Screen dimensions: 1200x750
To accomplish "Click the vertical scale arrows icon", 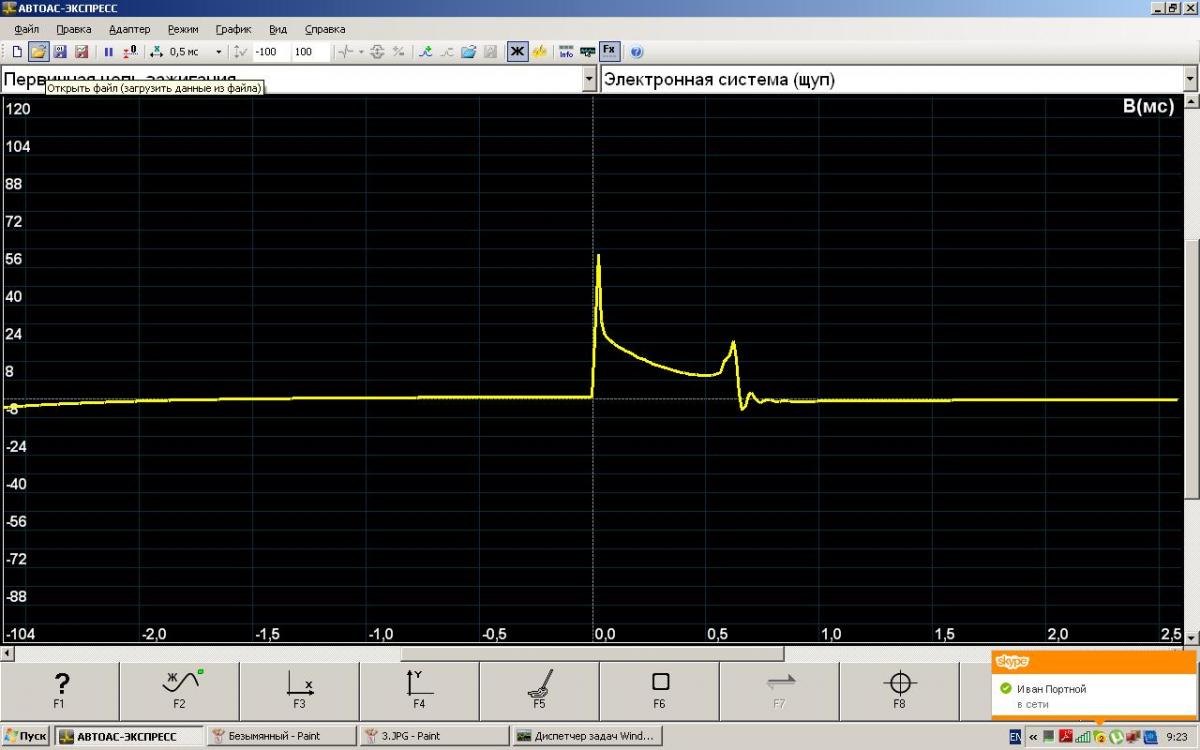I will [x=238, y=51].
